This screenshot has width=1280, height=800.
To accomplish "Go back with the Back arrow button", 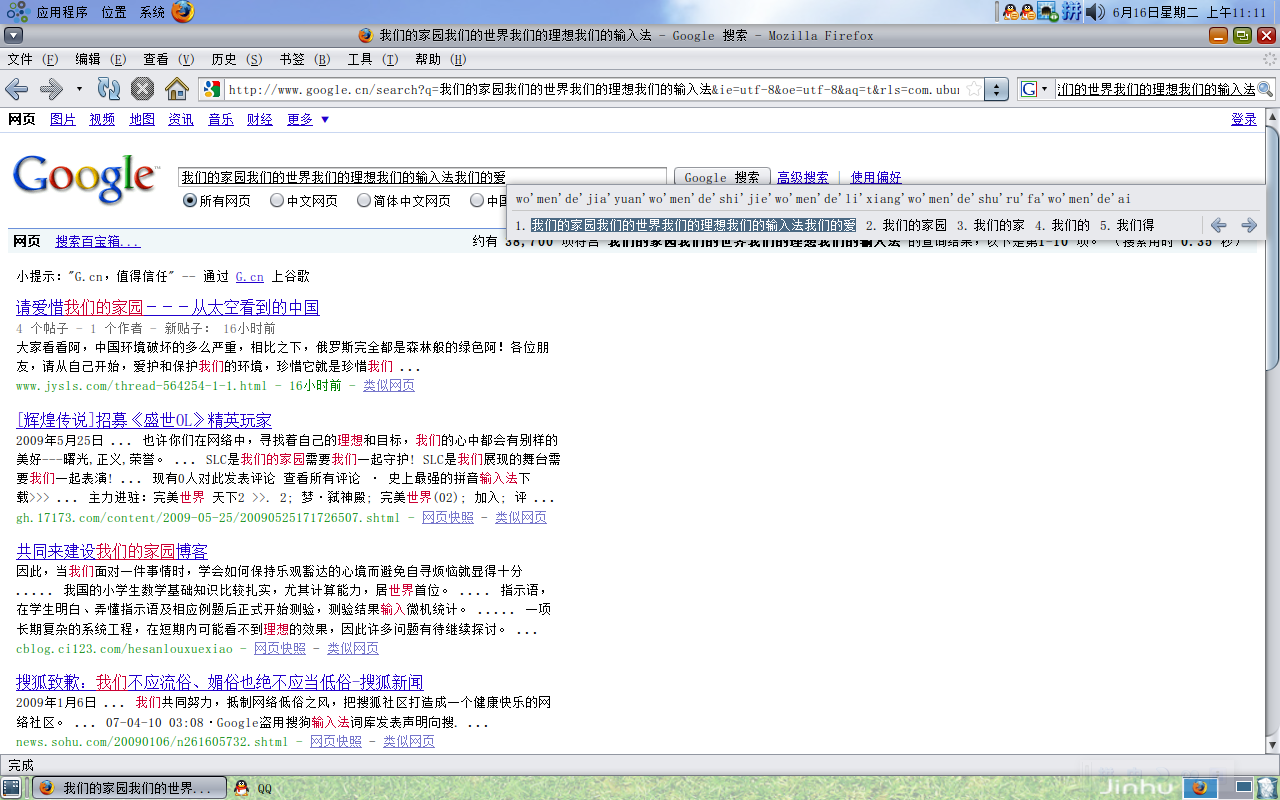I will (16, 89).
